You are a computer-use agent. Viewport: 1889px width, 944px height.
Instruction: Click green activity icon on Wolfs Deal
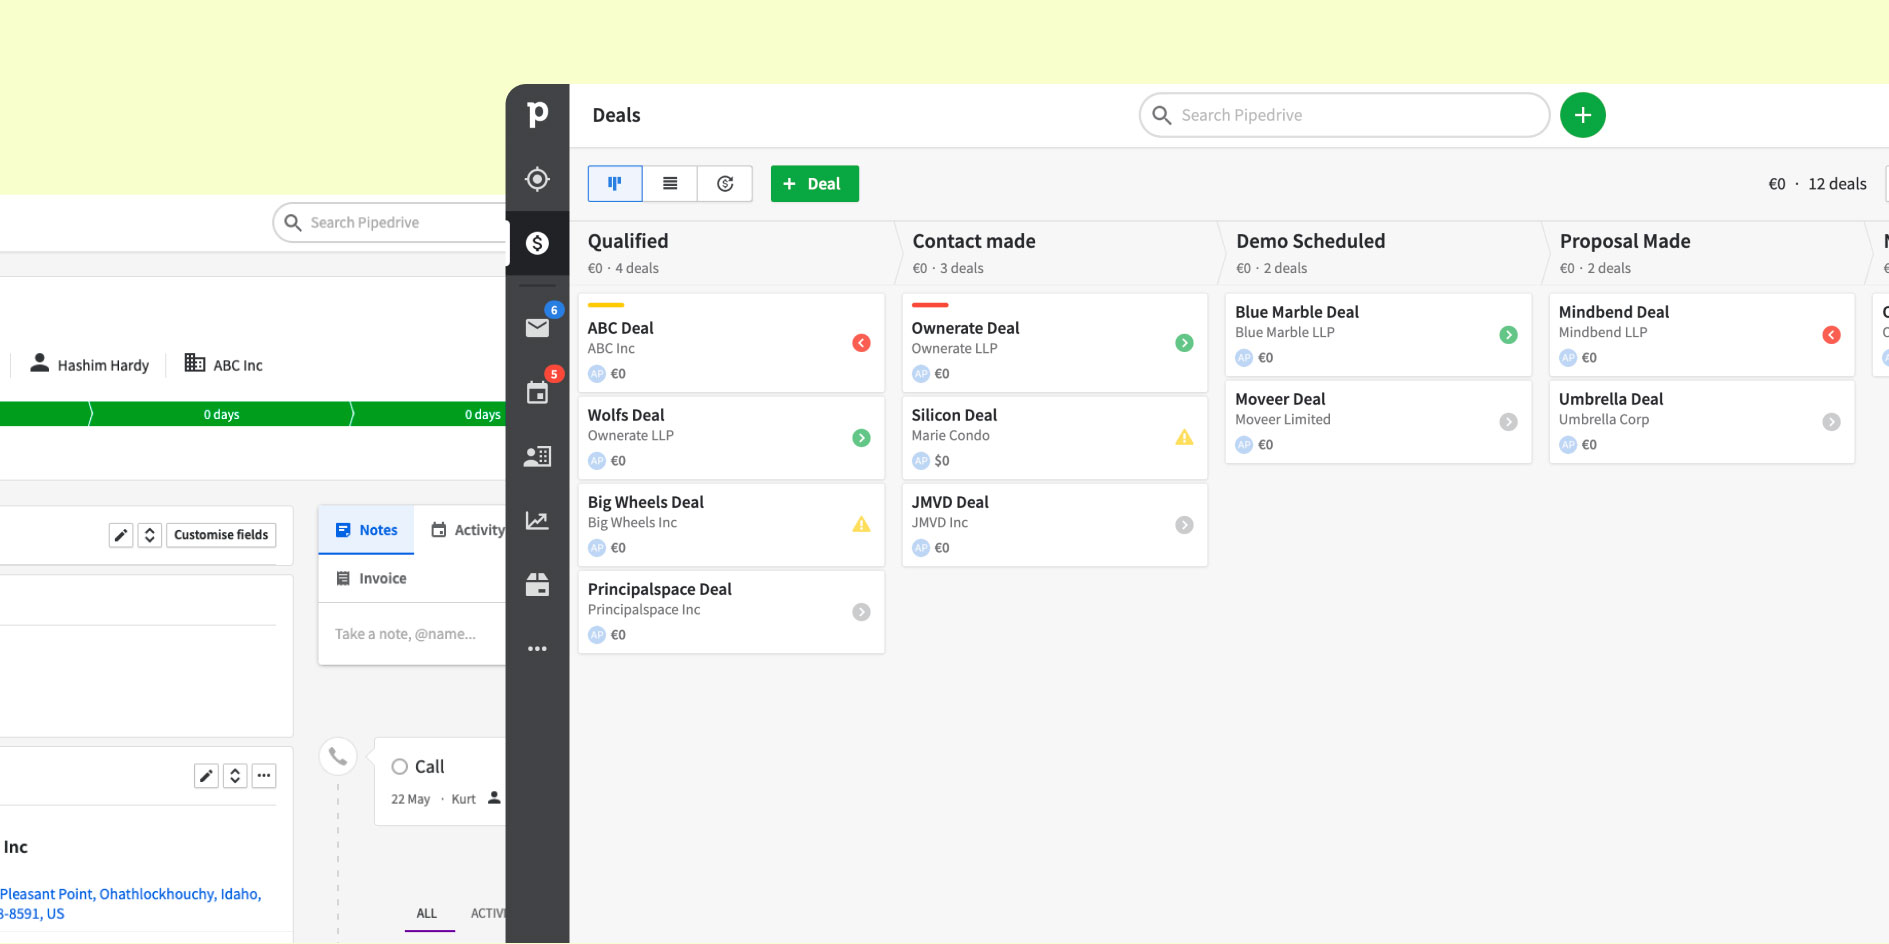(x=861, y=438)
